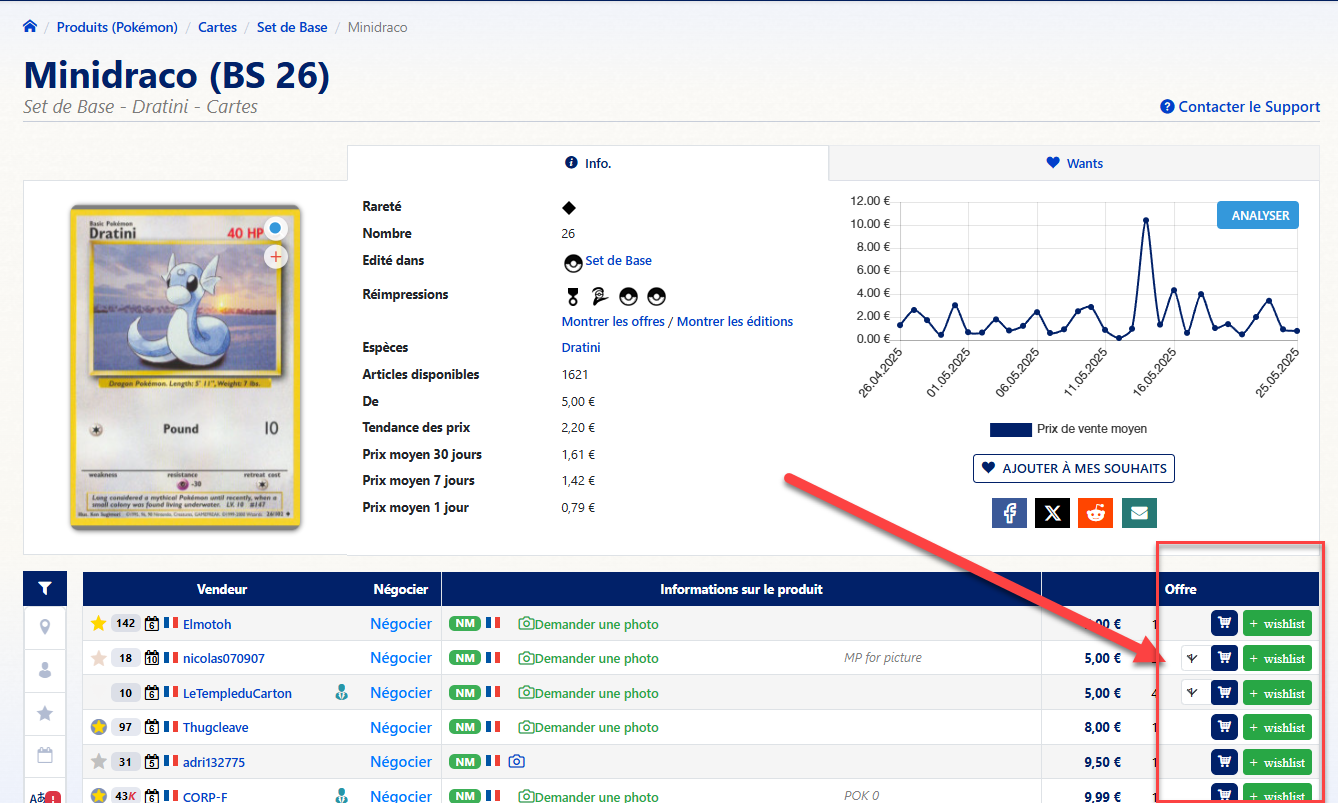Switch to the Wants tab
This screenshot has width=1338, height=803.
1074,163
